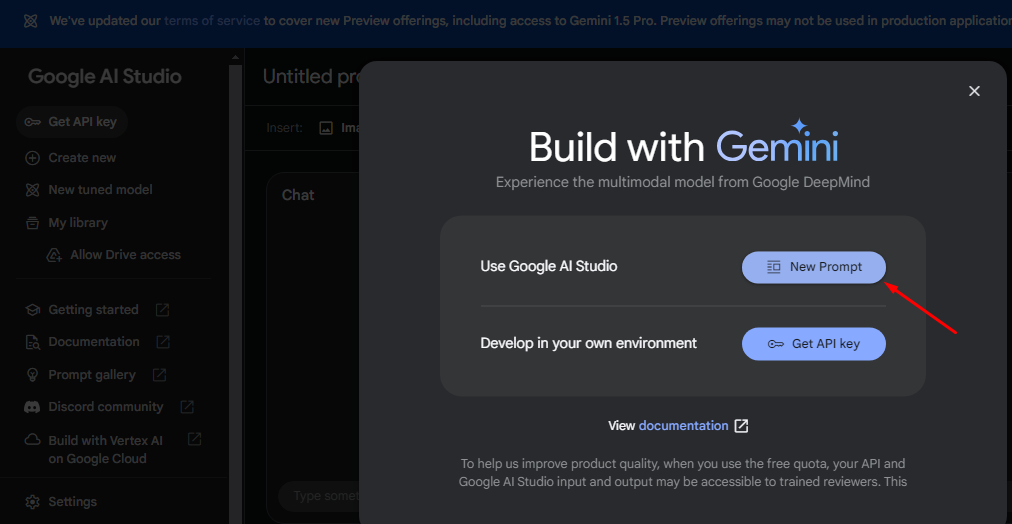Click the key icon in dialog Get API key button
Screen dimensions: 1012x524
(x=776, y=344)
